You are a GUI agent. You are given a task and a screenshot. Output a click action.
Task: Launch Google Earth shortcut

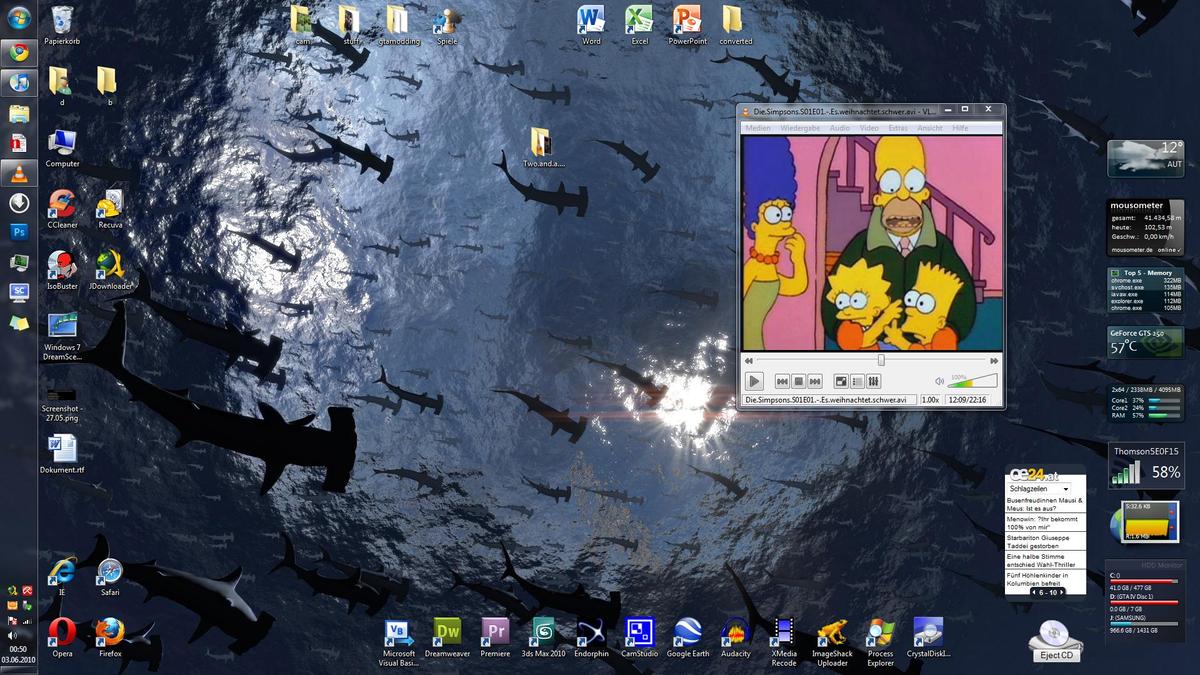tap(687, 636)
